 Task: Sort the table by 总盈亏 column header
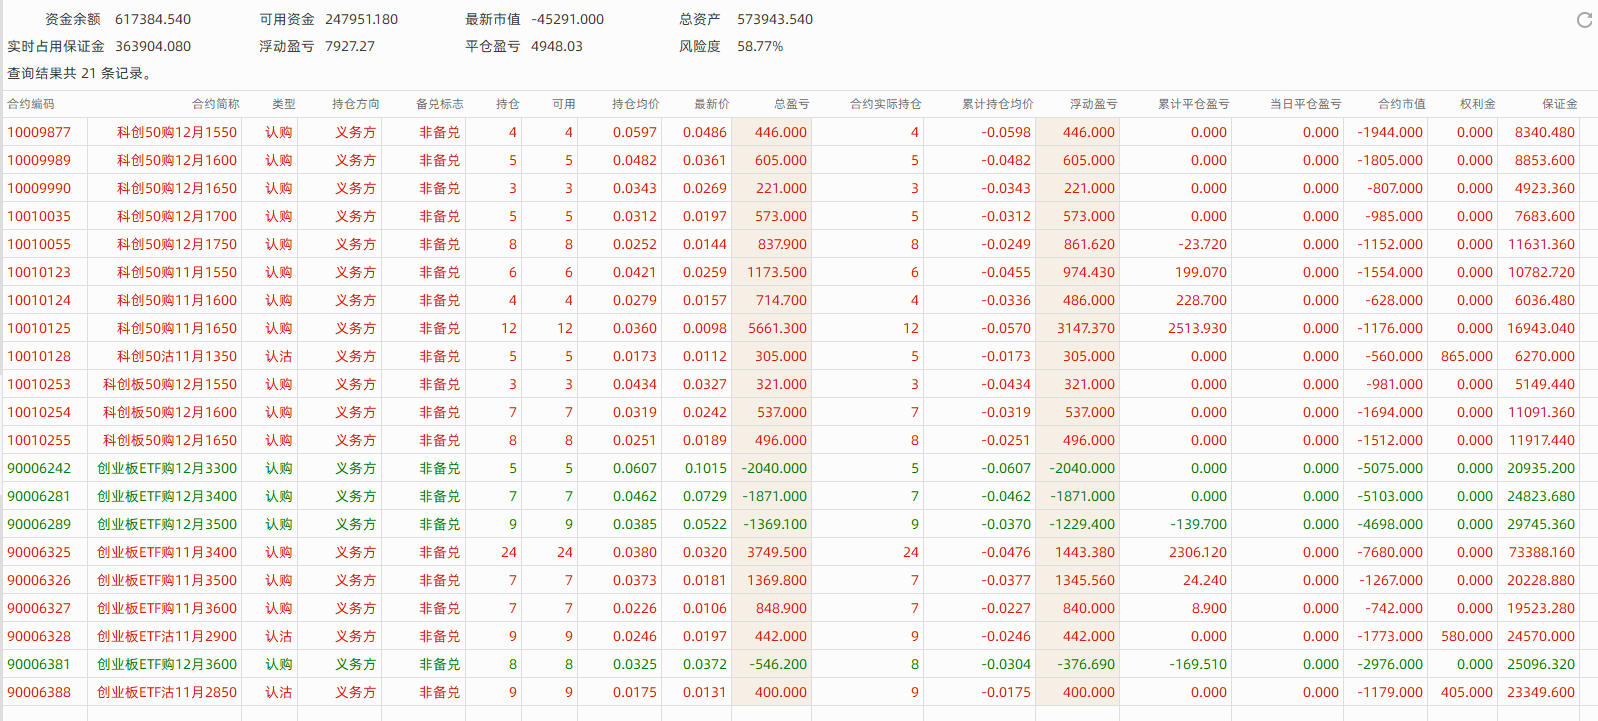tap(791, 104)
